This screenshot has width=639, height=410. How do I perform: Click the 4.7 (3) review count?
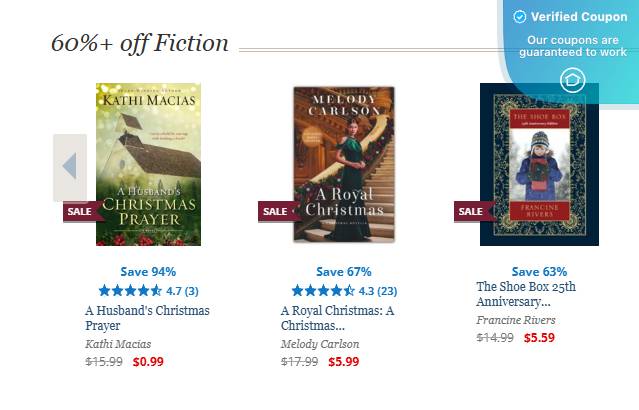pos(182,291)
